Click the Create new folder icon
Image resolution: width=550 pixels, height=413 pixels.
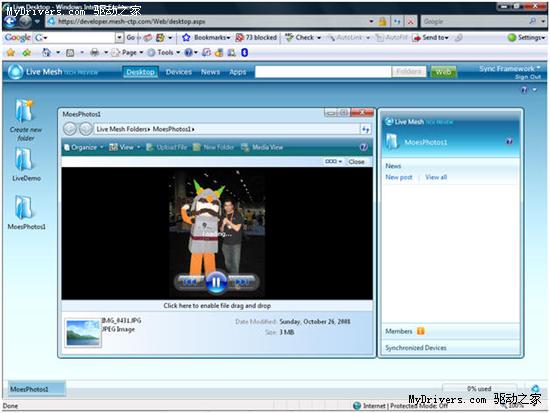(24, 111)
